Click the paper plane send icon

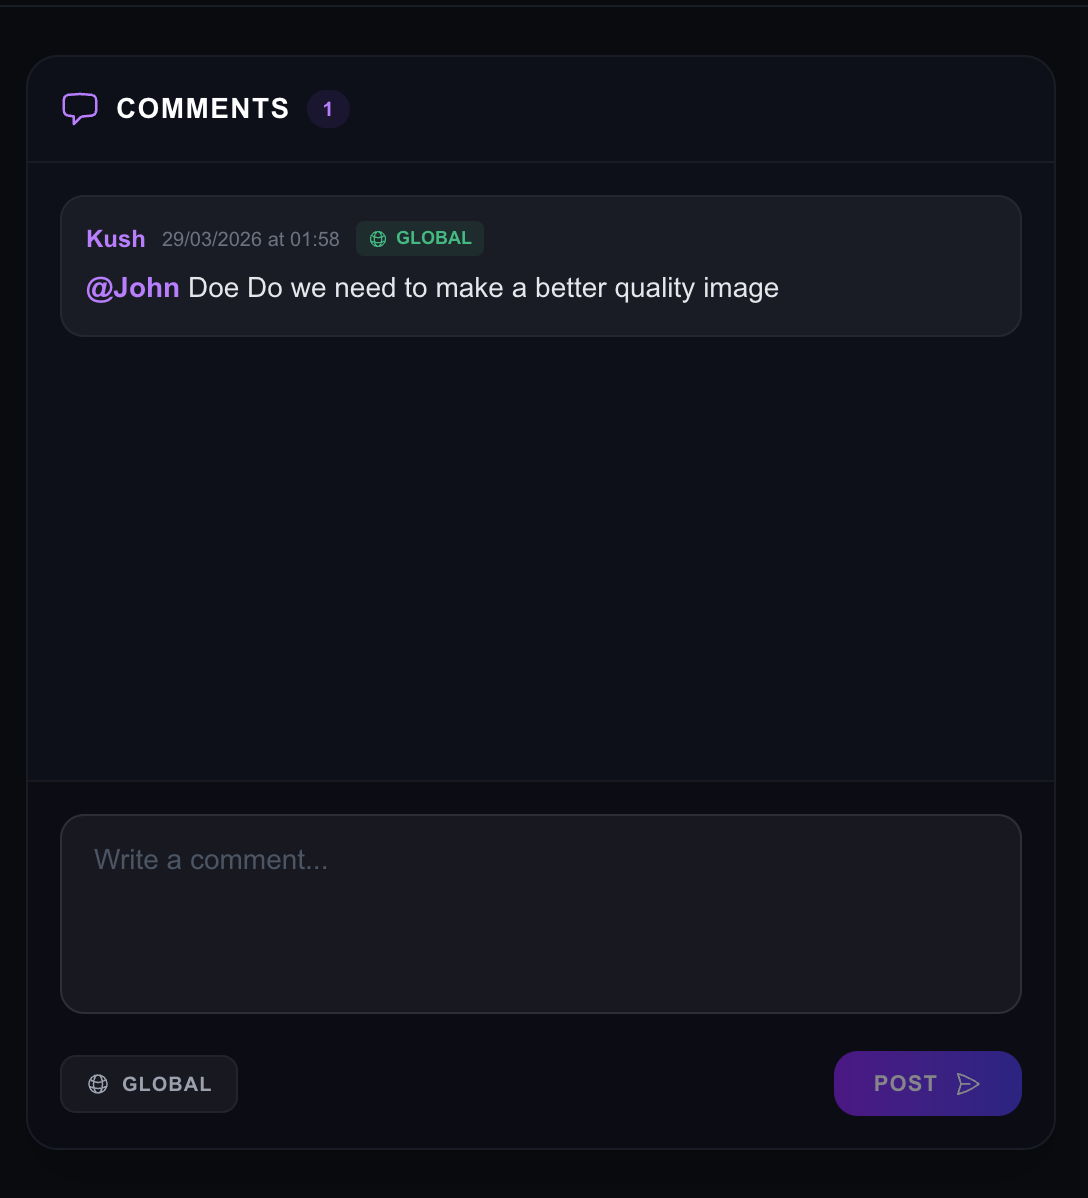pos(968,1084)
